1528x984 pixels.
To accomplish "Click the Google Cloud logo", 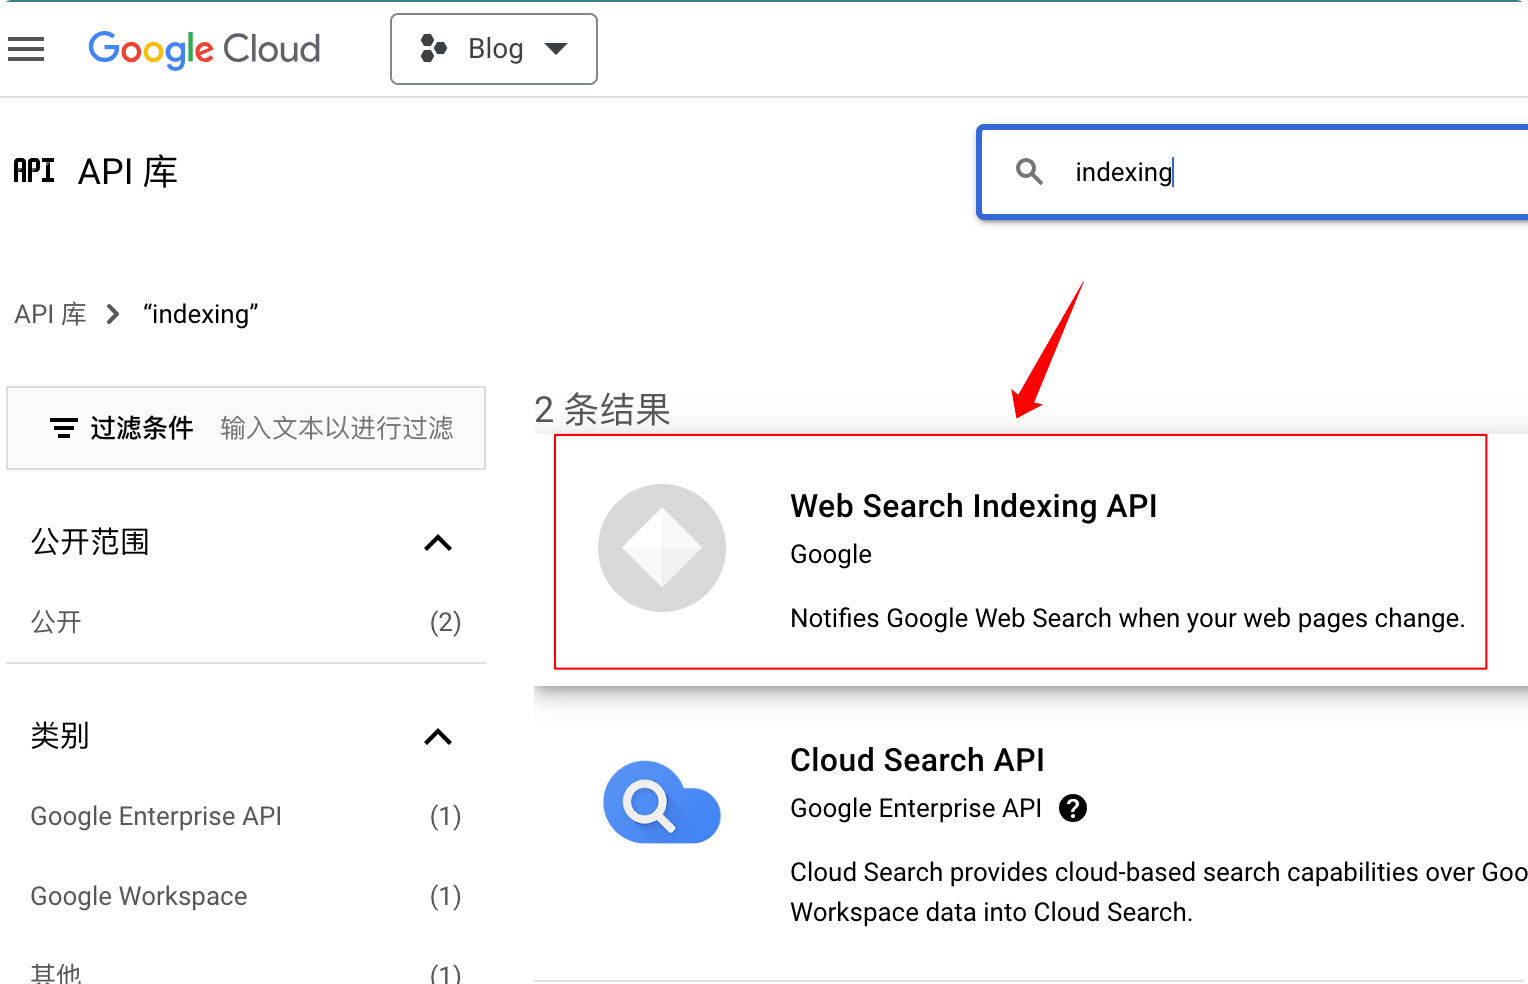I will click(204, 49).
